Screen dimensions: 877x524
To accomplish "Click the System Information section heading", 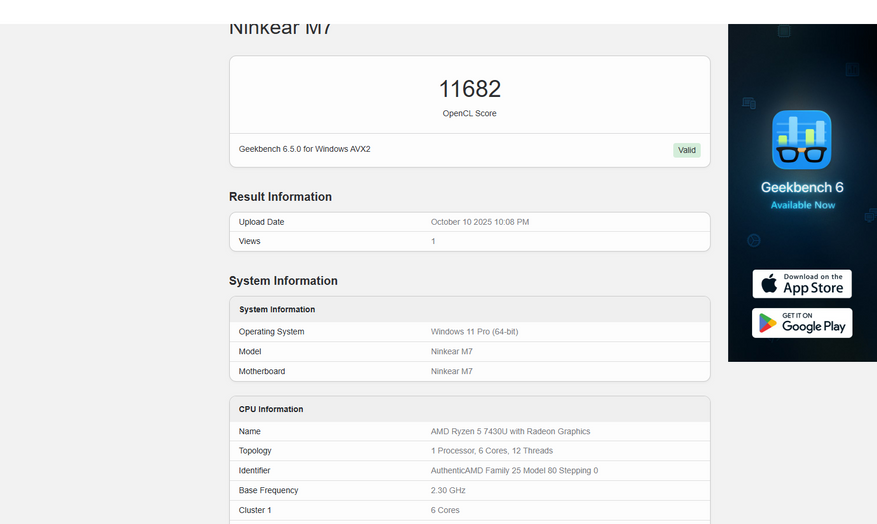I will [x=283, y=281].
